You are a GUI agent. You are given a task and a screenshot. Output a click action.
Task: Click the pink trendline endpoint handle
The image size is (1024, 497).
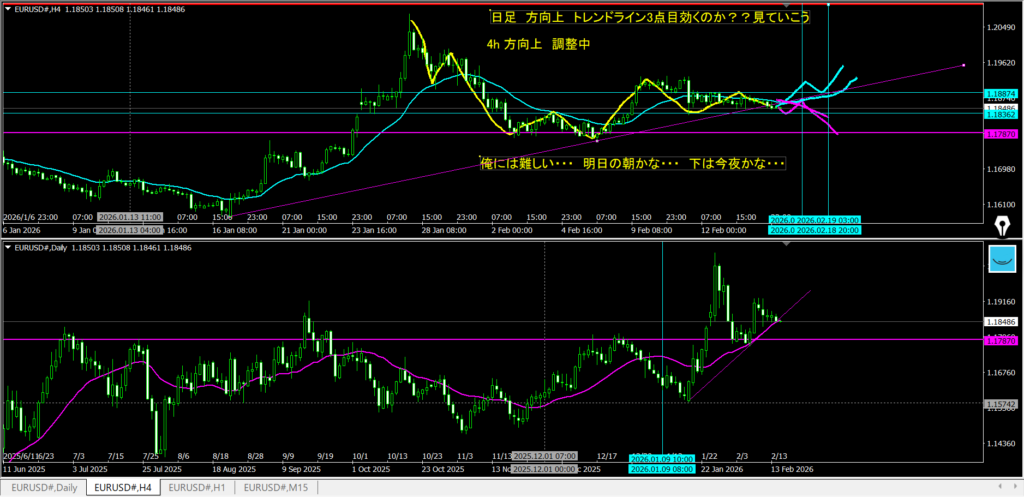(x=964, y=65)
